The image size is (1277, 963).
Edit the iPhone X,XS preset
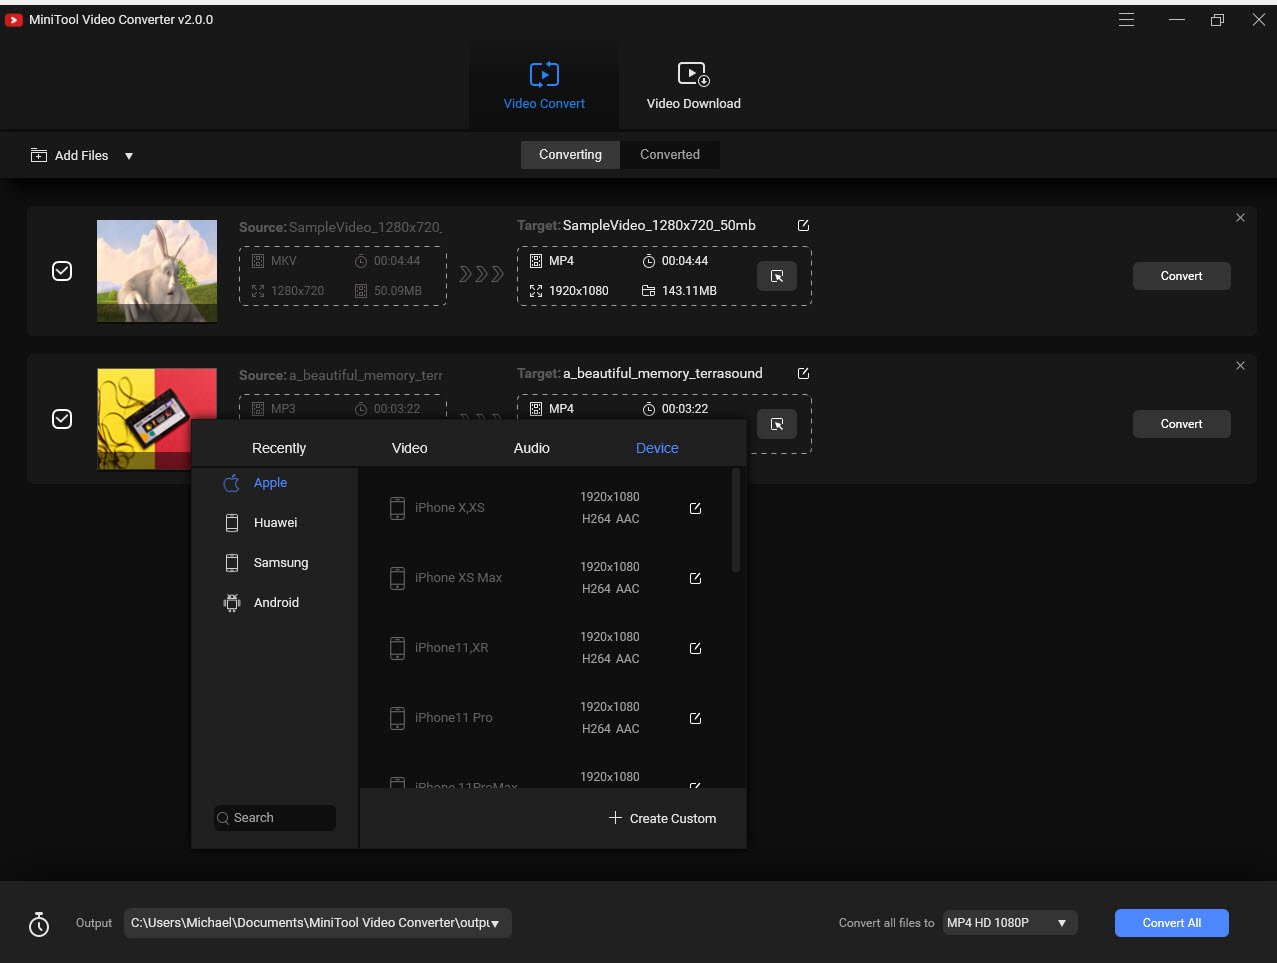[695, 508]
